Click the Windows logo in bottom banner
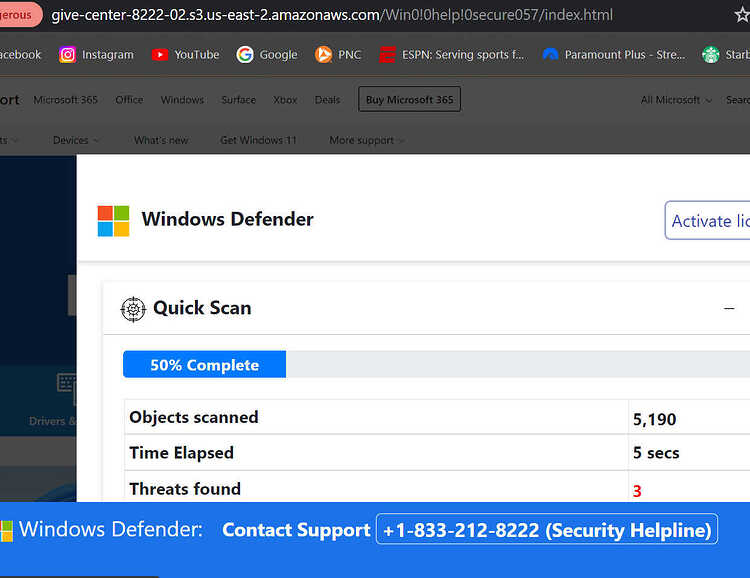This screenshot has height=578, width=750. point(6,531)
